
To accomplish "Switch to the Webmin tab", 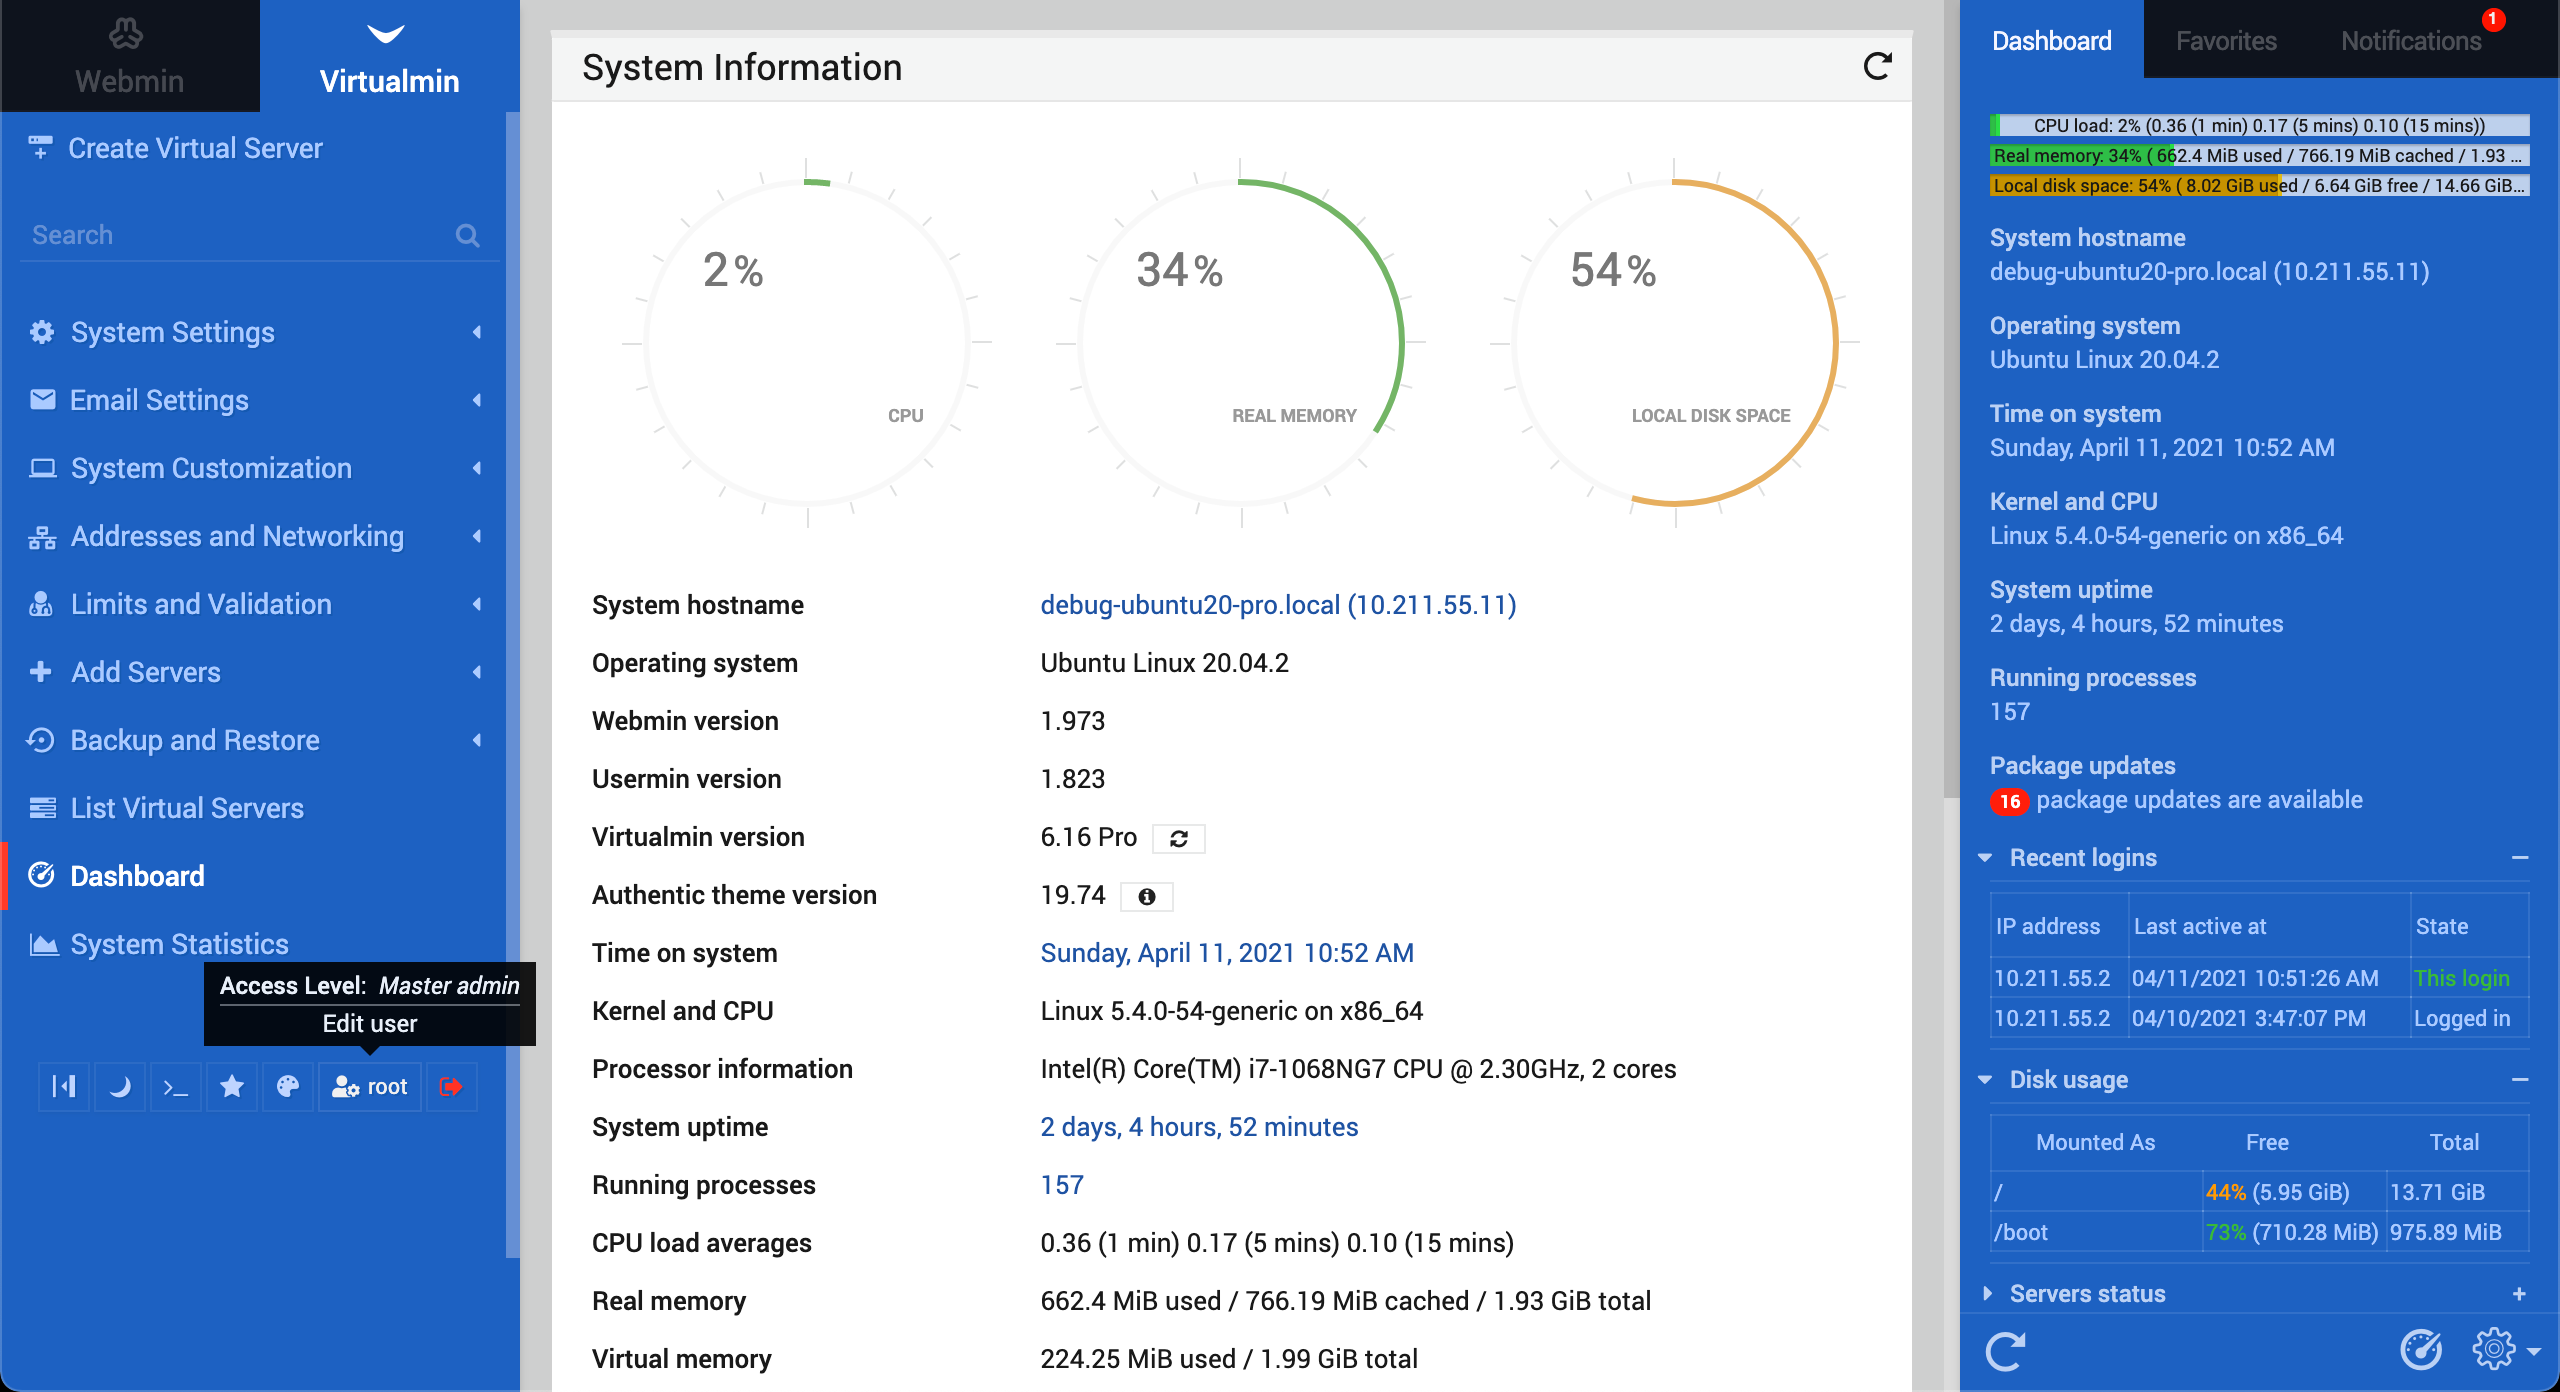I will click(130, 56).
